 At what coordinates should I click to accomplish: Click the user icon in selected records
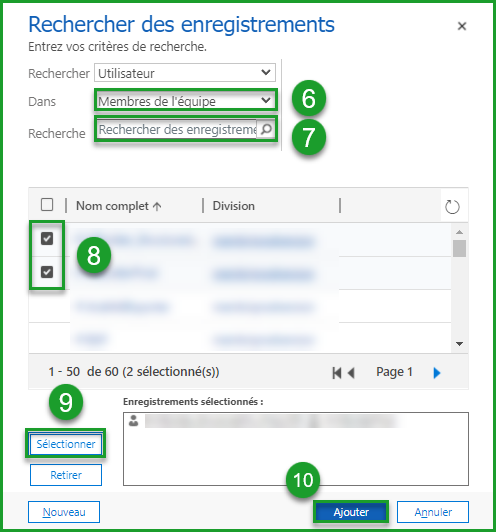(134, 421)
